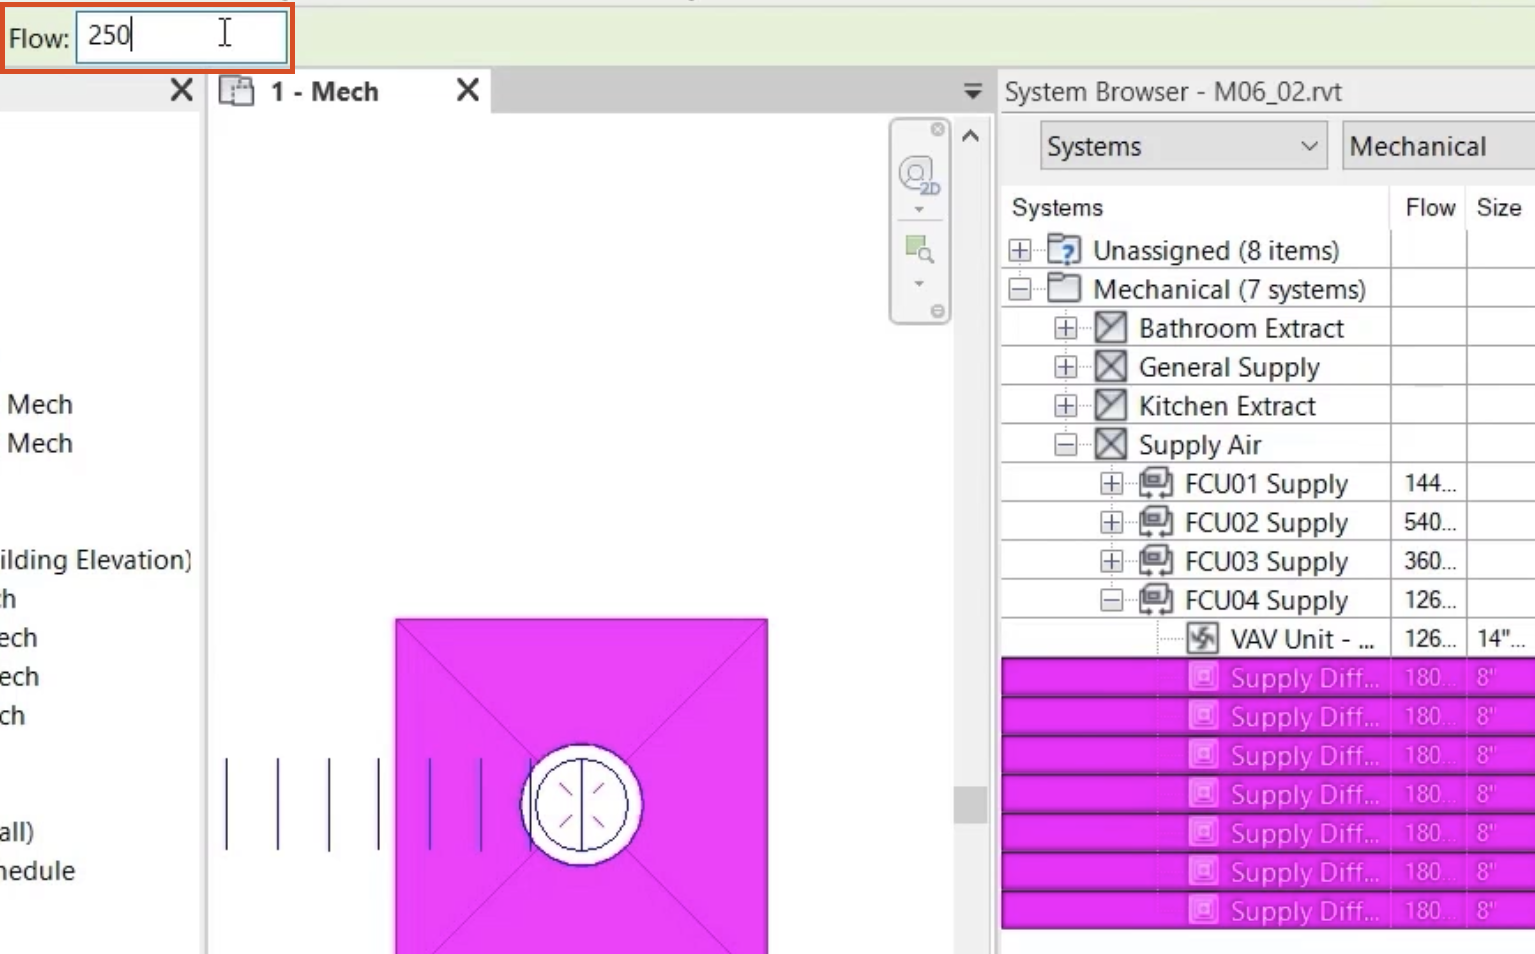
Task: Click the Supply Air system icon
Action: click(1110, 444)
